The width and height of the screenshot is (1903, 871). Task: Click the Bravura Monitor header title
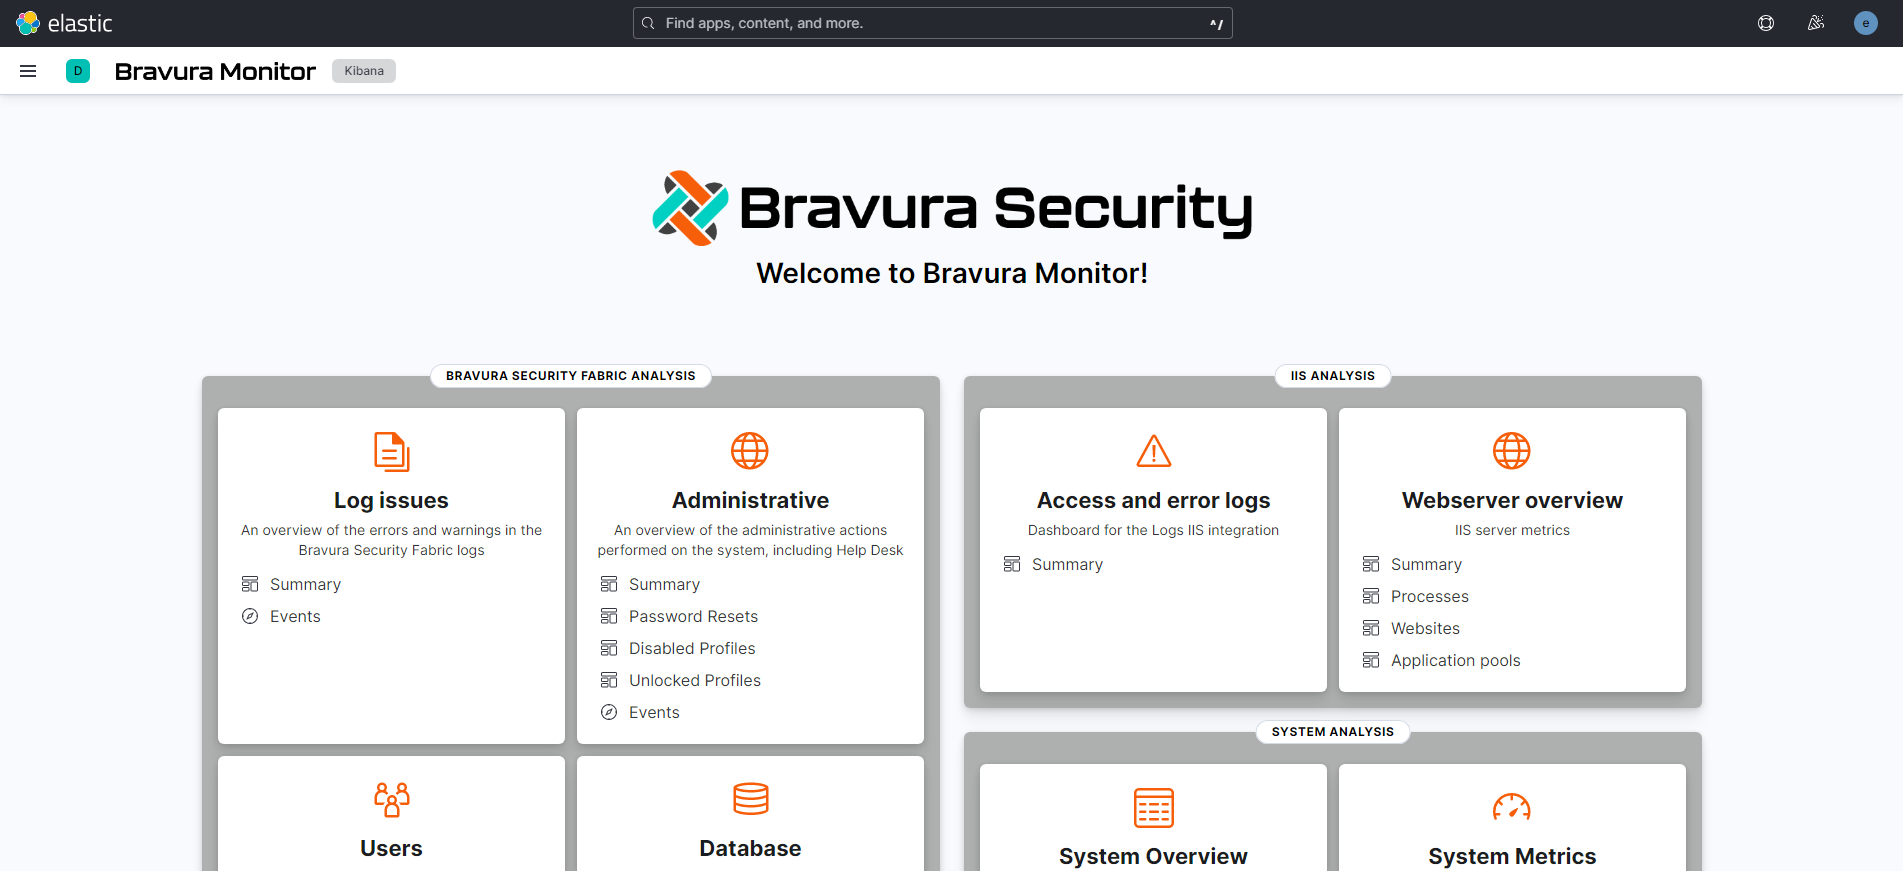tap(215, 71)
